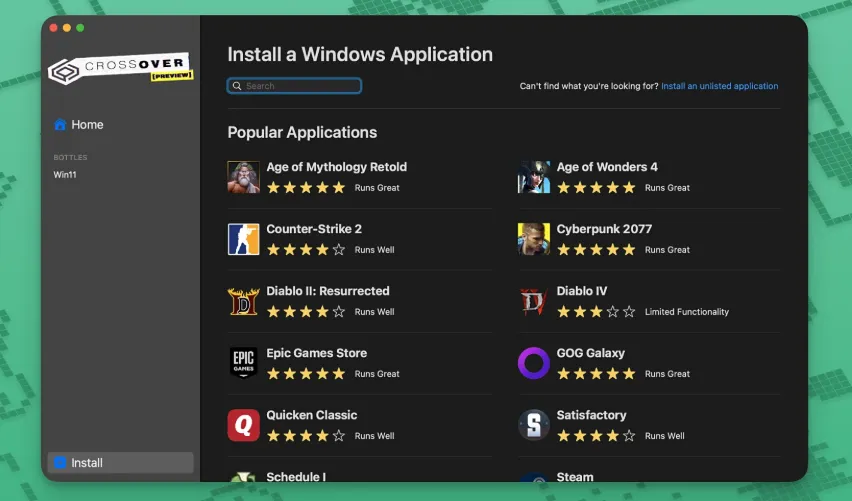
Task: Click the Home house icon in sidebar
Action: pyautogui.click(x=60, y=124)
